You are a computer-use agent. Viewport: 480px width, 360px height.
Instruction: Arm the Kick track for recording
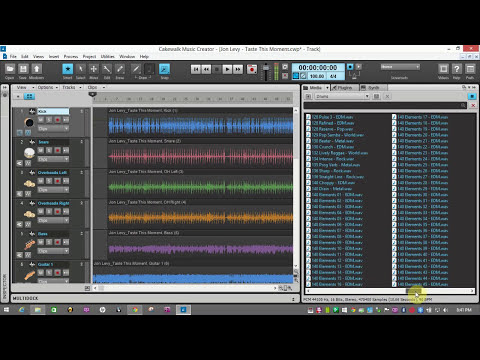(x=57, y=120)
